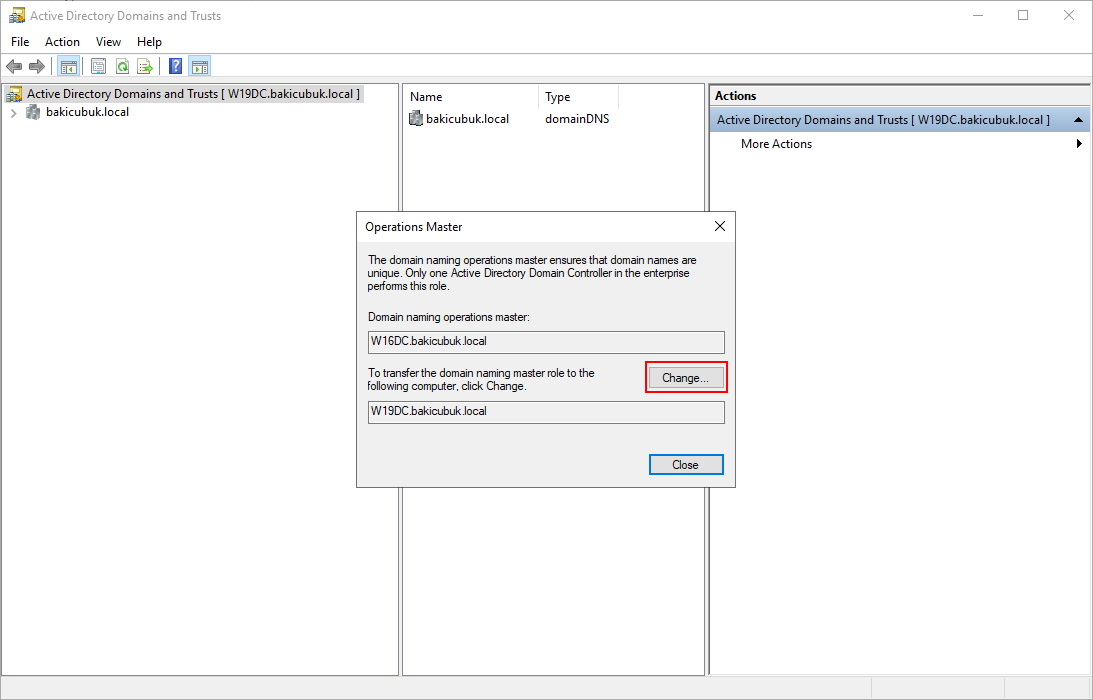Viewport: 1093px width, 700px height.
Task: Click bakicubuk.local domain icon in list pane
Action: [x=415, y=119]
